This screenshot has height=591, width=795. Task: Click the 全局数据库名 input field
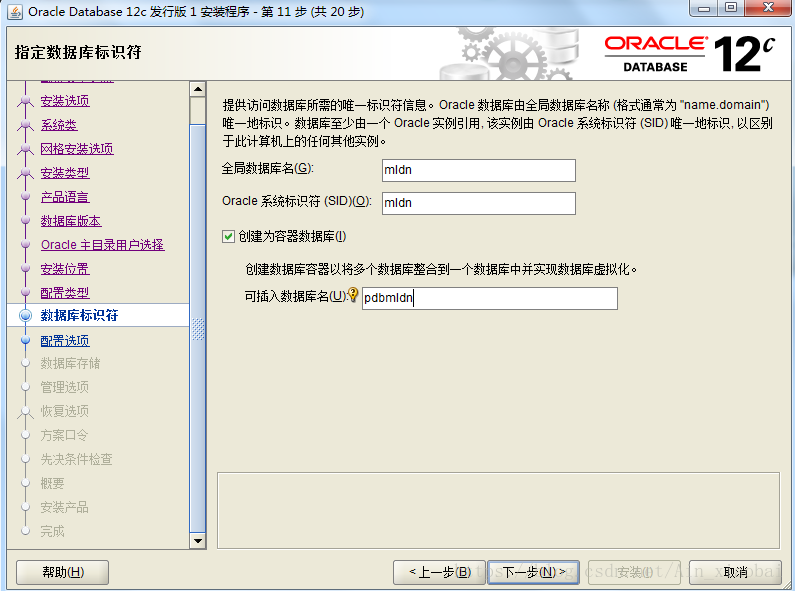pos(479,170)
